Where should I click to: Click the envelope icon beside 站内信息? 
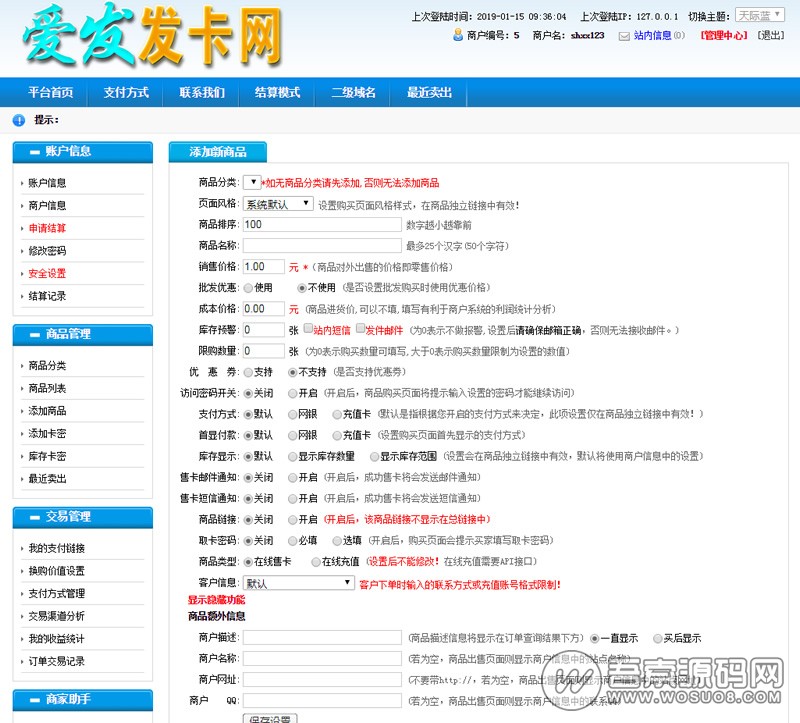click(x=624, y=36)
